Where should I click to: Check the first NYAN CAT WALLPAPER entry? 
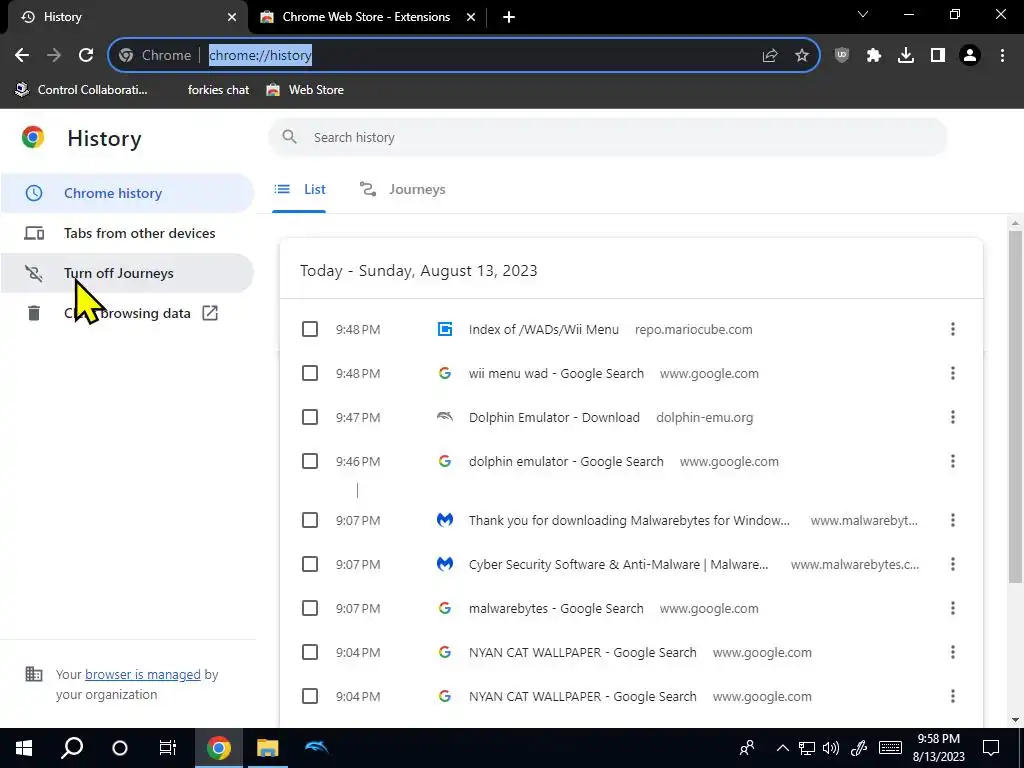[310, 652]
